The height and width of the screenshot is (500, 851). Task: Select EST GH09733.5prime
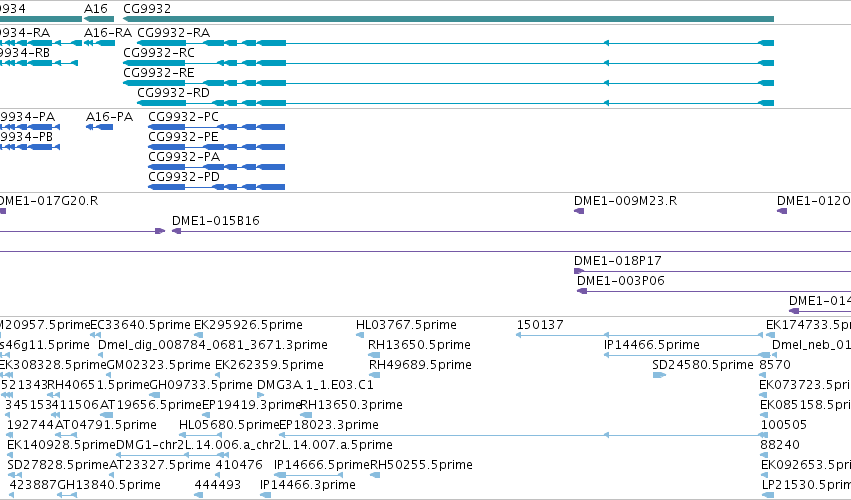(155, 395)
